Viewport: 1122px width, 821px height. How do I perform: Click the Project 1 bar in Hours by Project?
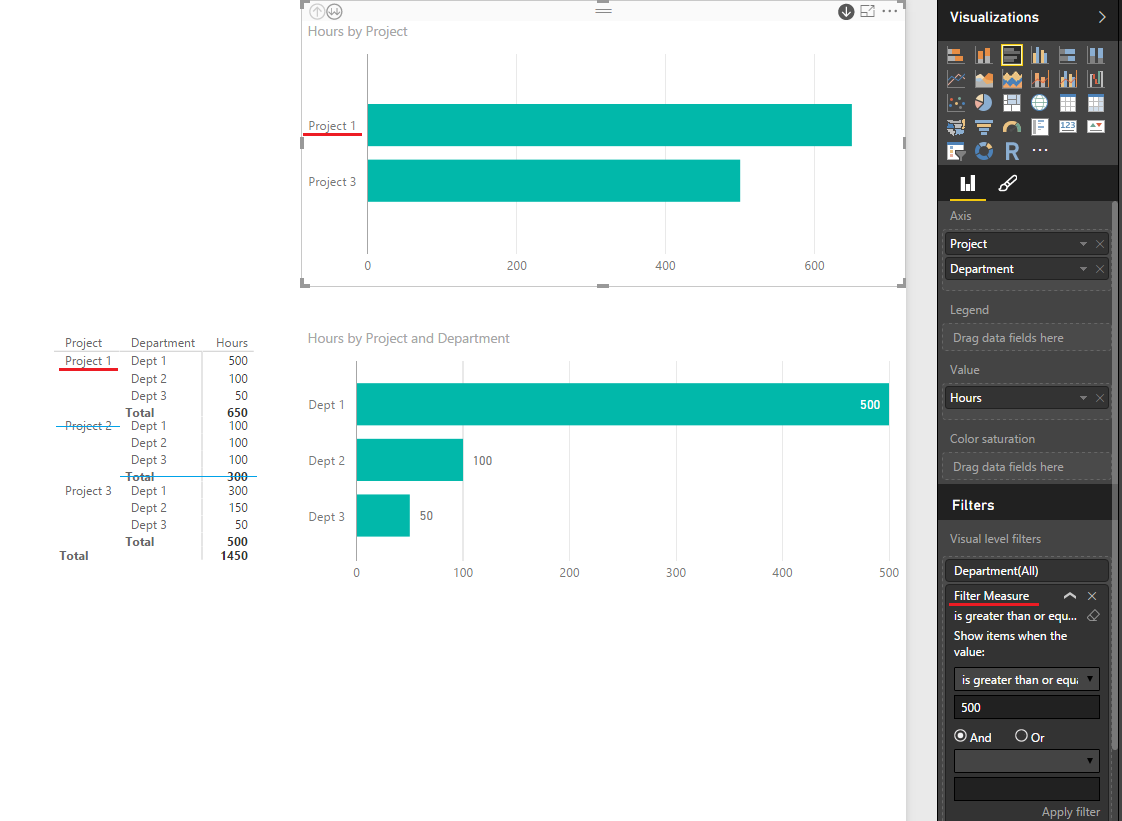(610, 125)
